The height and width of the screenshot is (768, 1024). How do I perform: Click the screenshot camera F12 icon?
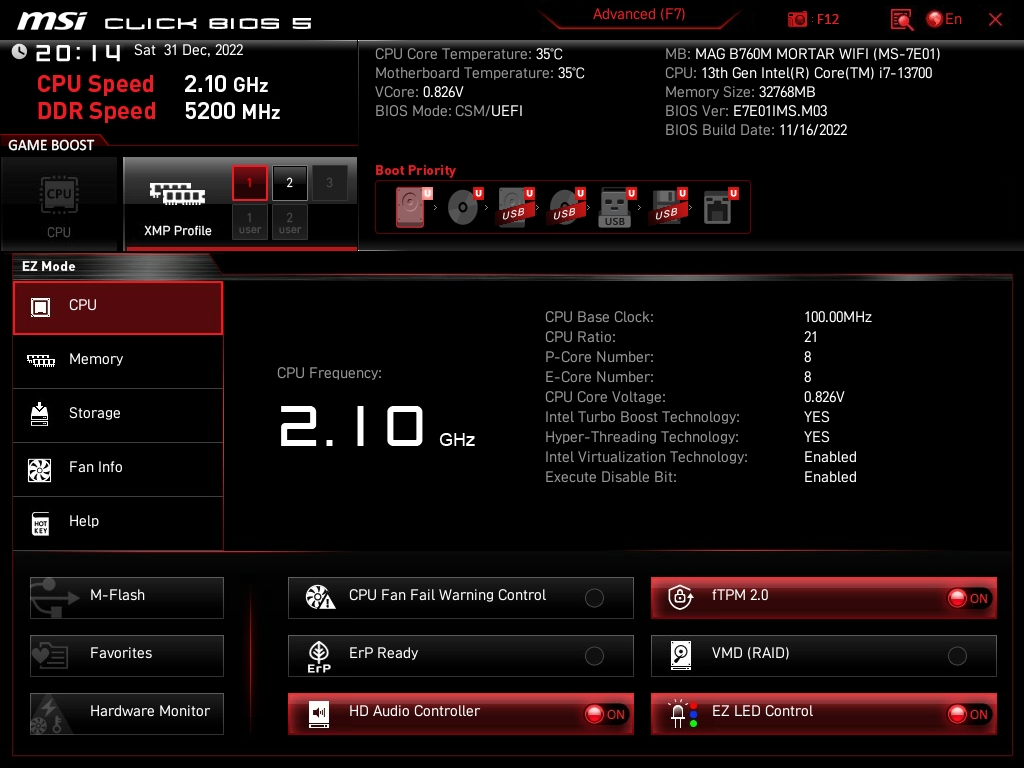pyautogui.click(x=797, y=19)
